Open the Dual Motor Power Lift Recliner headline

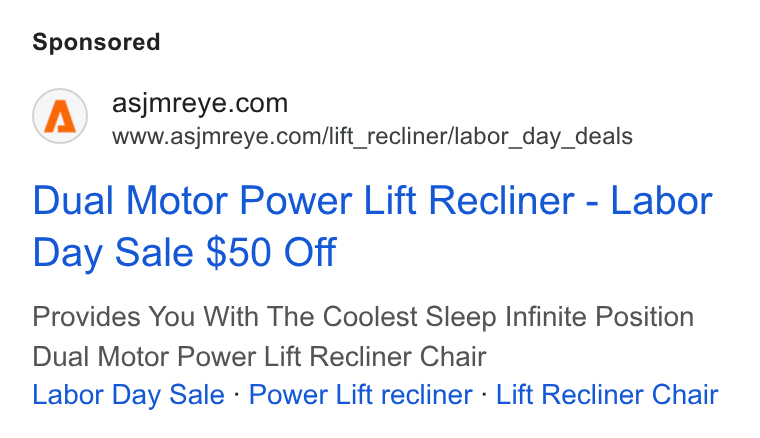(372, 226)
